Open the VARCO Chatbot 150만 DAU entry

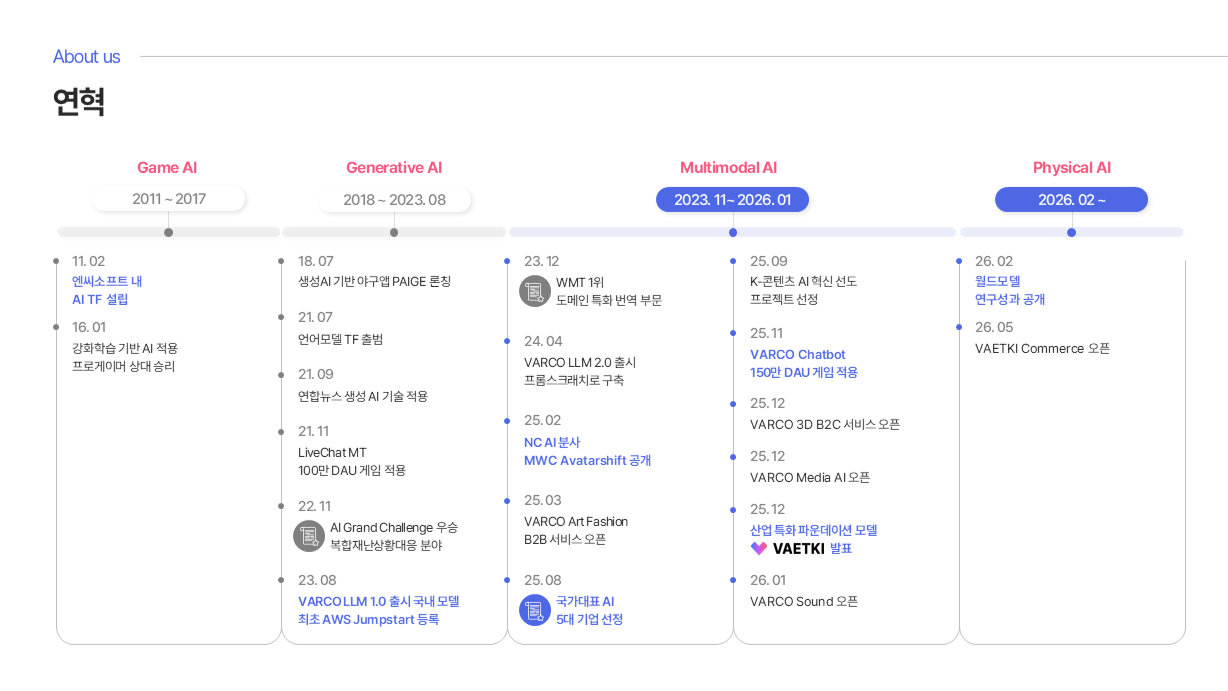pyautogui.click(x=804, y=363)
